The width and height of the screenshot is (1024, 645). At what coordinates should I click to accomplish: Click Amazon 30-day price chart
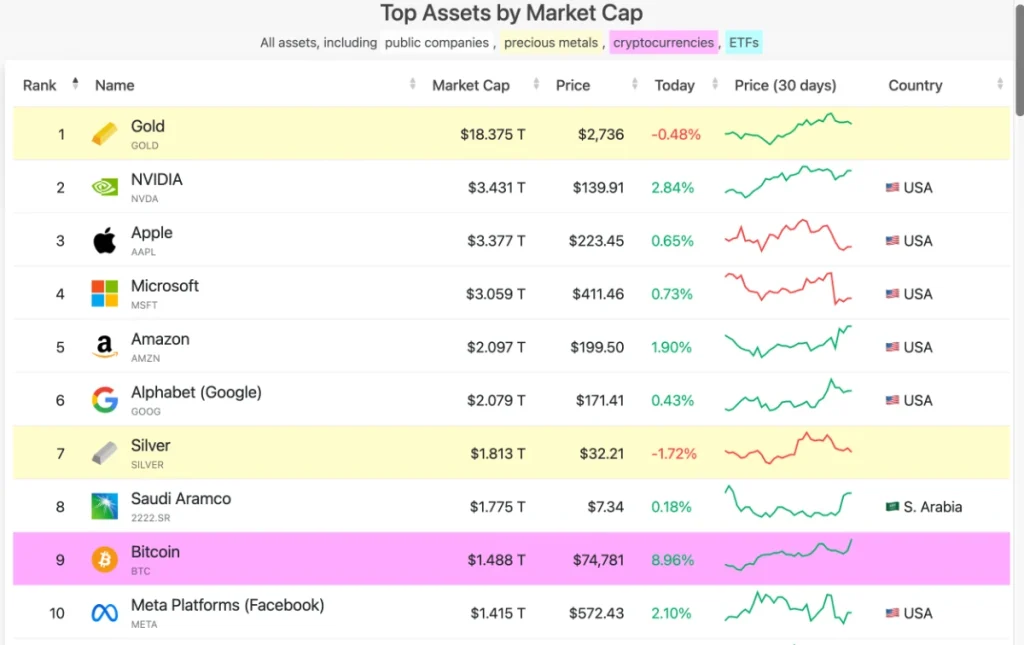tap(788, 341)
